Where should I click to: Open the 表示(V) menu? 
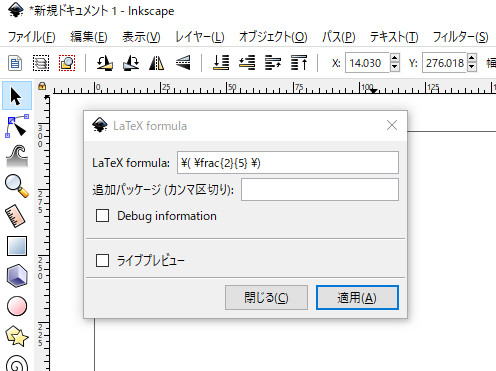[141, 37]
